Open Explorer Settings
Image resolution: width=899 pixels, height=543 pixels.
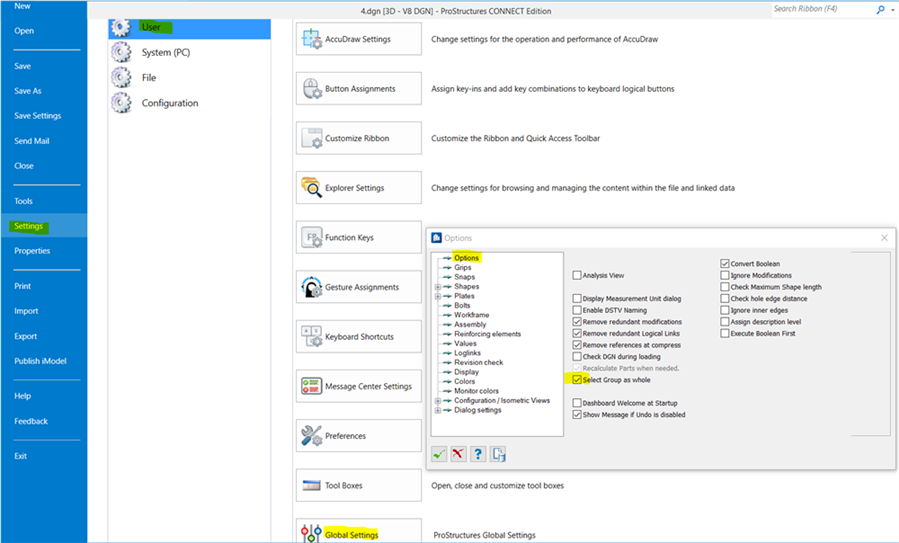coord(358,188)
